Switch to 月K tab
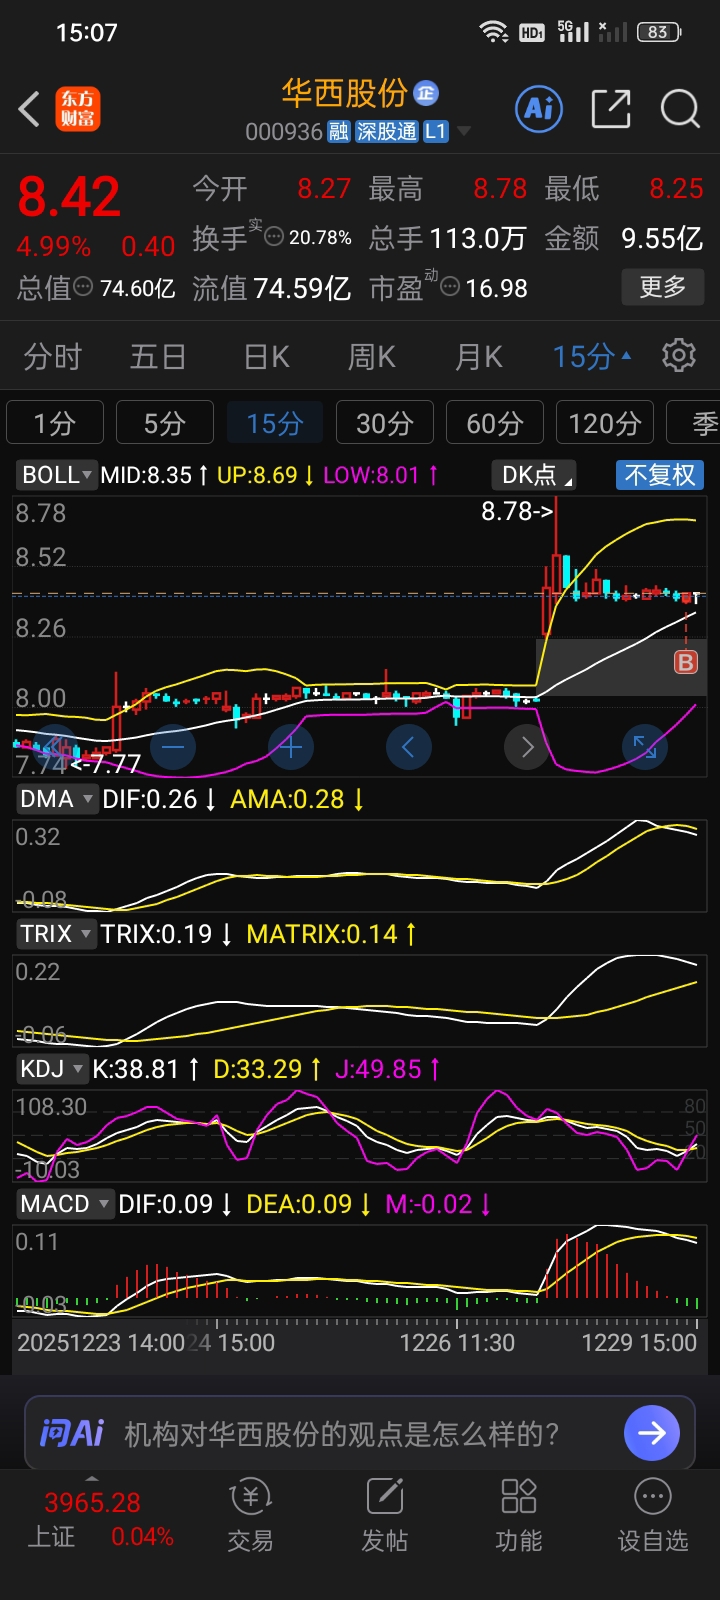Screen dimensions: 720x1600 478,356
